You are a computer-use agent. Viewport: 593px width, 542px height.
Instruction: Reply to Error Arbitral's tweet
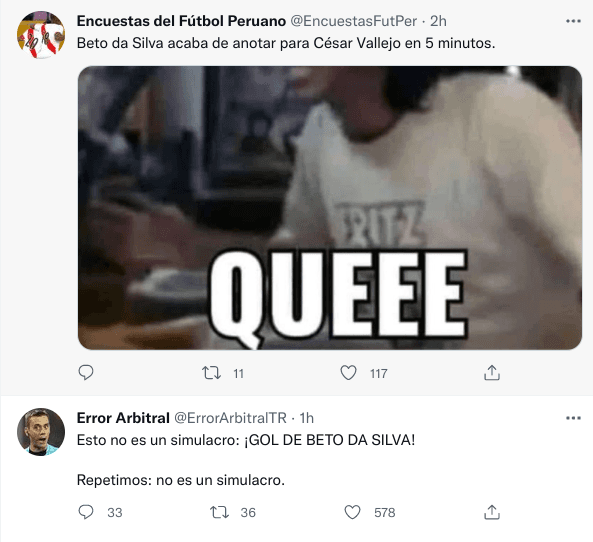[86, 512]
